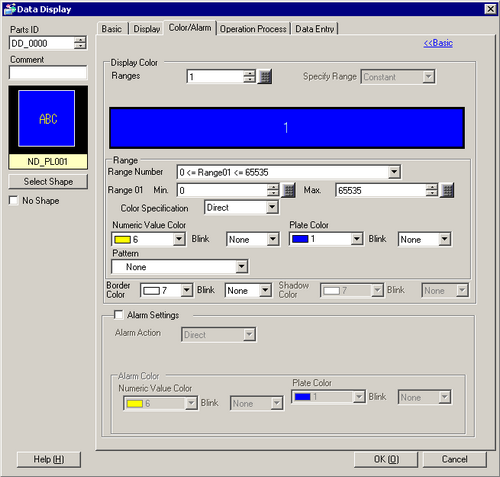This screenshot has height=477, width=500.
Task: Decrease the Ranges count with down arrow
Action: (x=249, y=80)
